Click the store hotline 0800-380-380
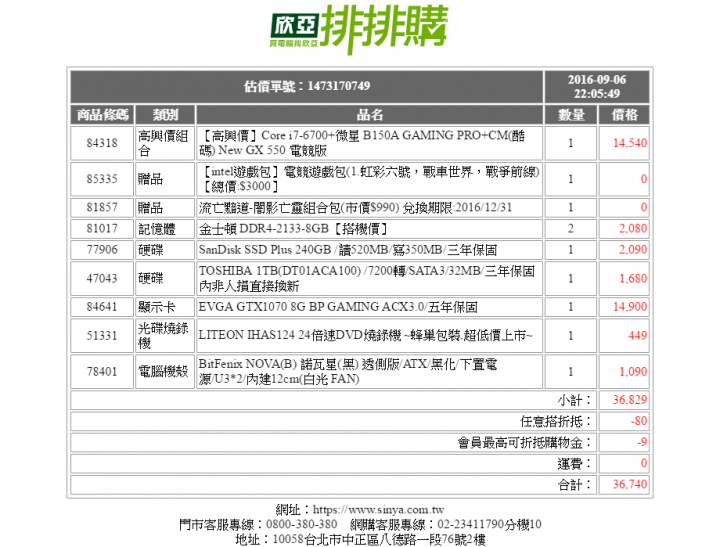The image size is (720, 547). [301, 524]
